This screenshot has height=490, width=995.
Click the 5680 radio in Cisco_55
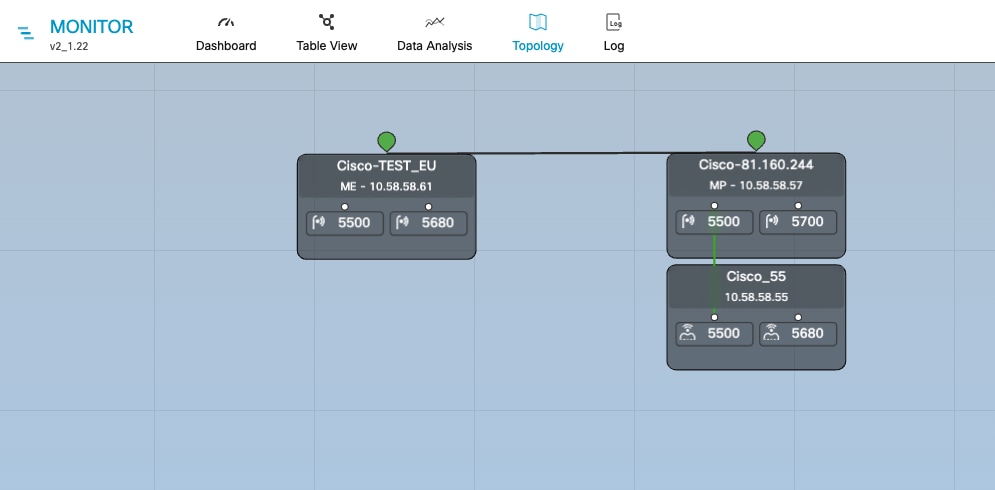pyautogui.click(x=798, y=334)
